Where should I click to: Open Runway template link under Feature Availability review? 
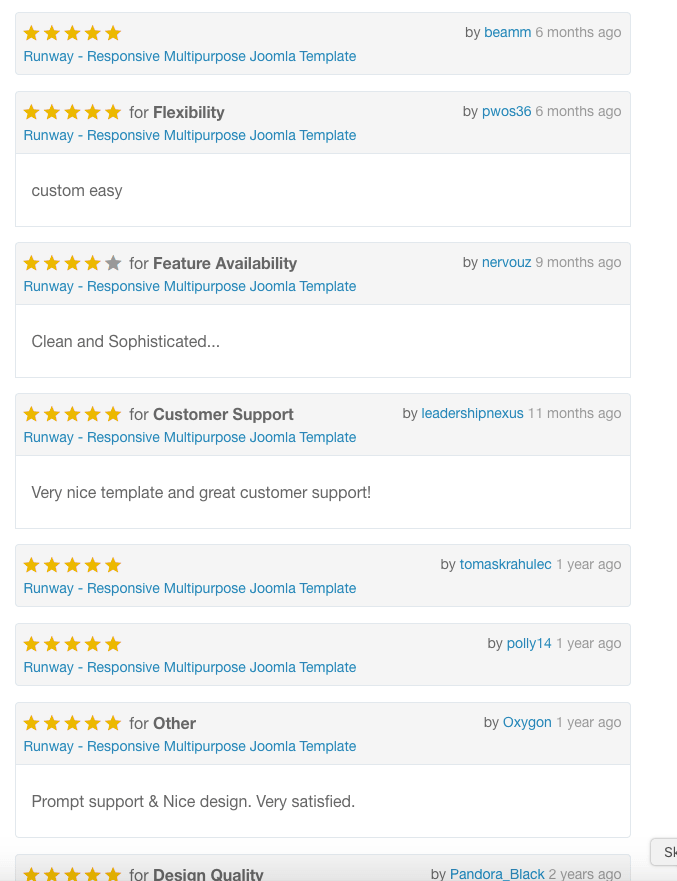[x=190, y=287]
